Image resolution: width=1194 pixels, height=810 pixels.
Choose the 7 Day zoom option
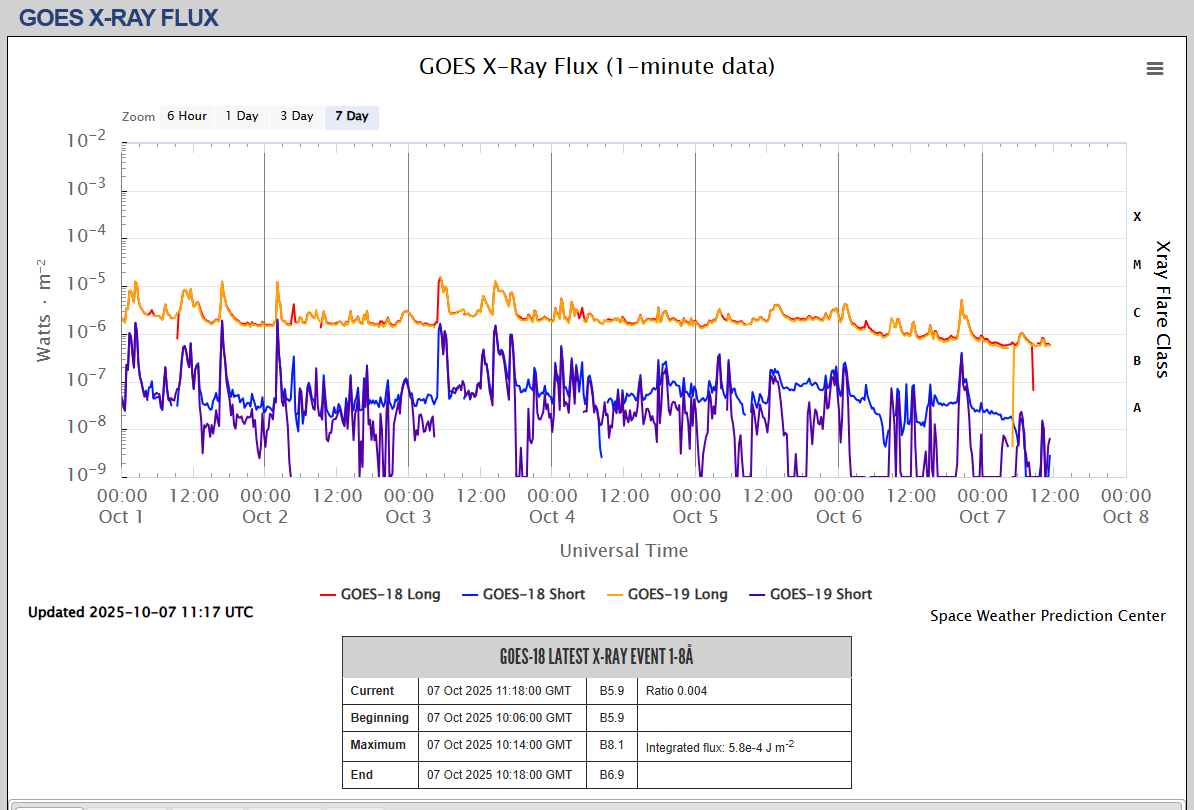tap(352, 116)
